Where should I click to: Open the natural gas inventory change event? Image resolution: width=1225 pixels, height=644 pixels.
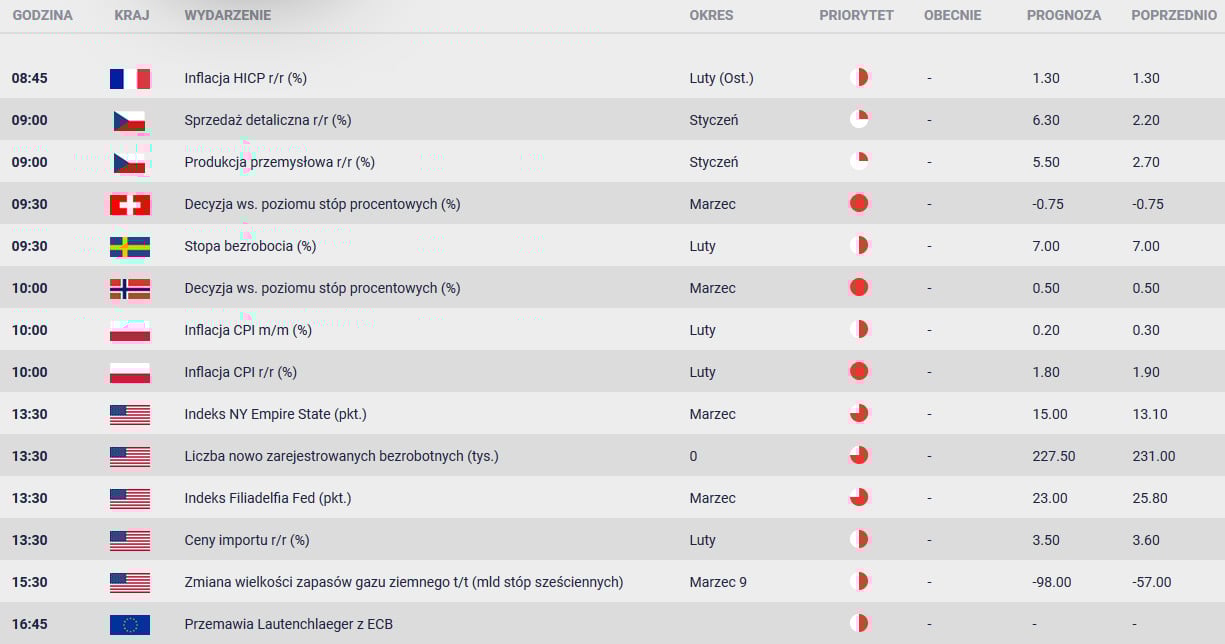pyautogui.click(x=404, y=582)
